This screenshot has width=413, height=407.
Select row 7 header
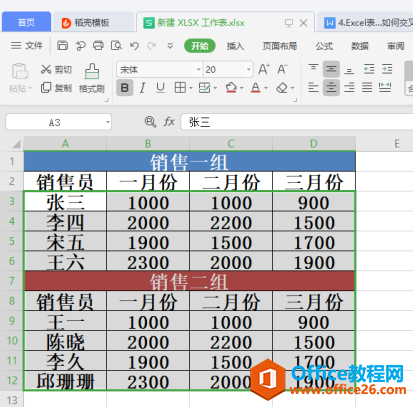pos(12,281)
